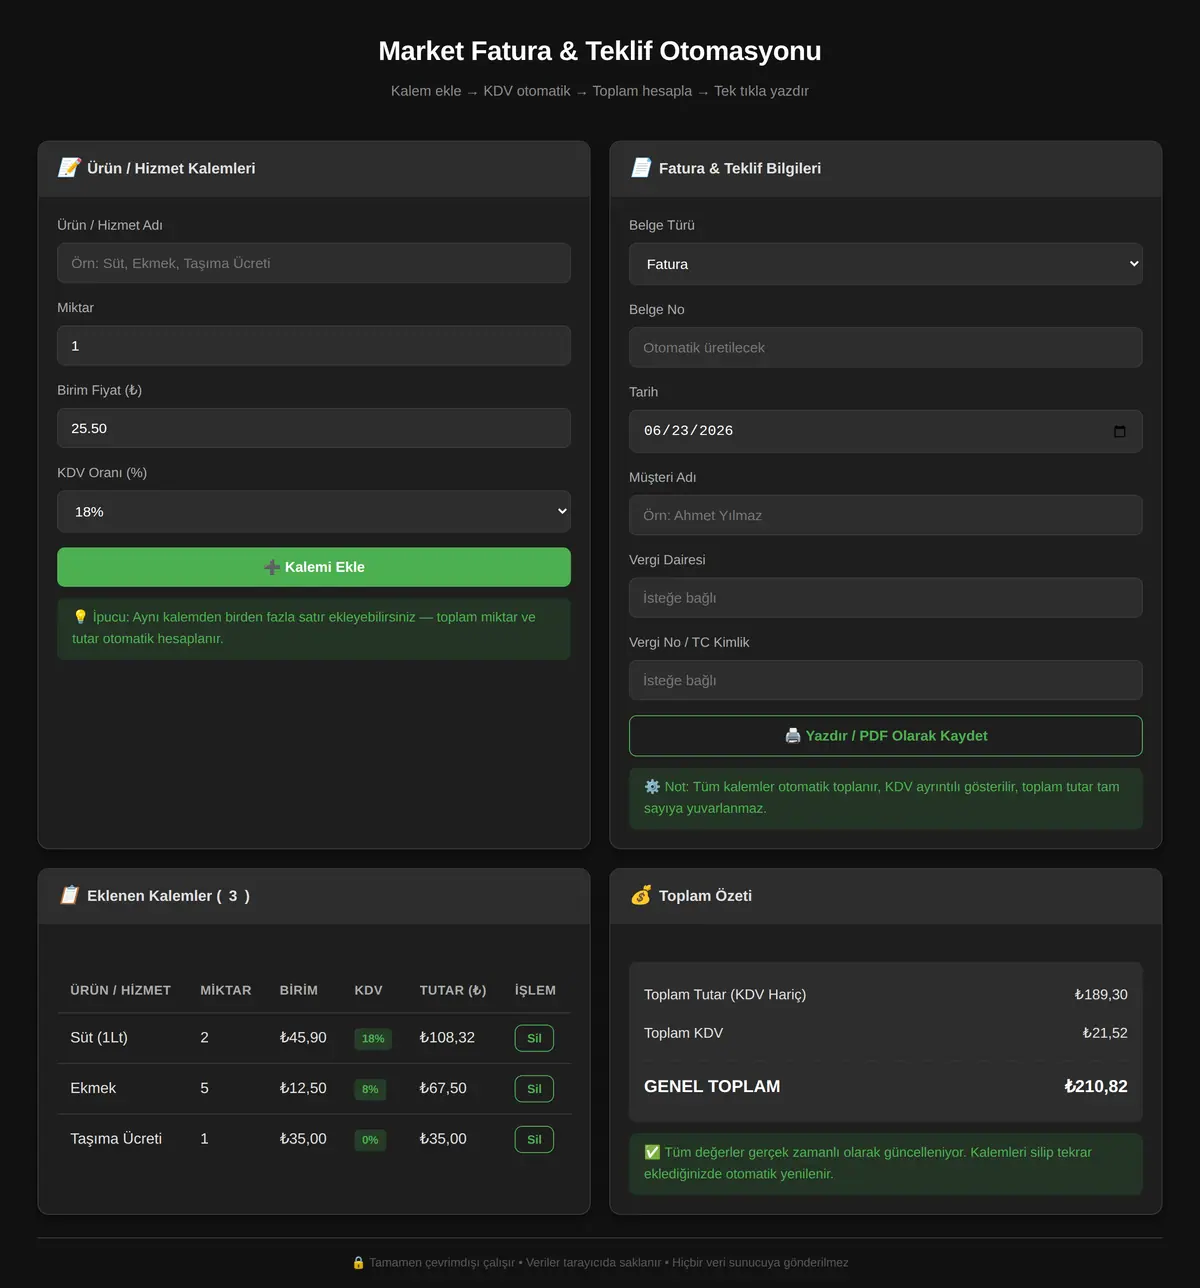Delete the Süt (1Lt) row with Sil
1200x1288 pixels.
[534, 1038]
